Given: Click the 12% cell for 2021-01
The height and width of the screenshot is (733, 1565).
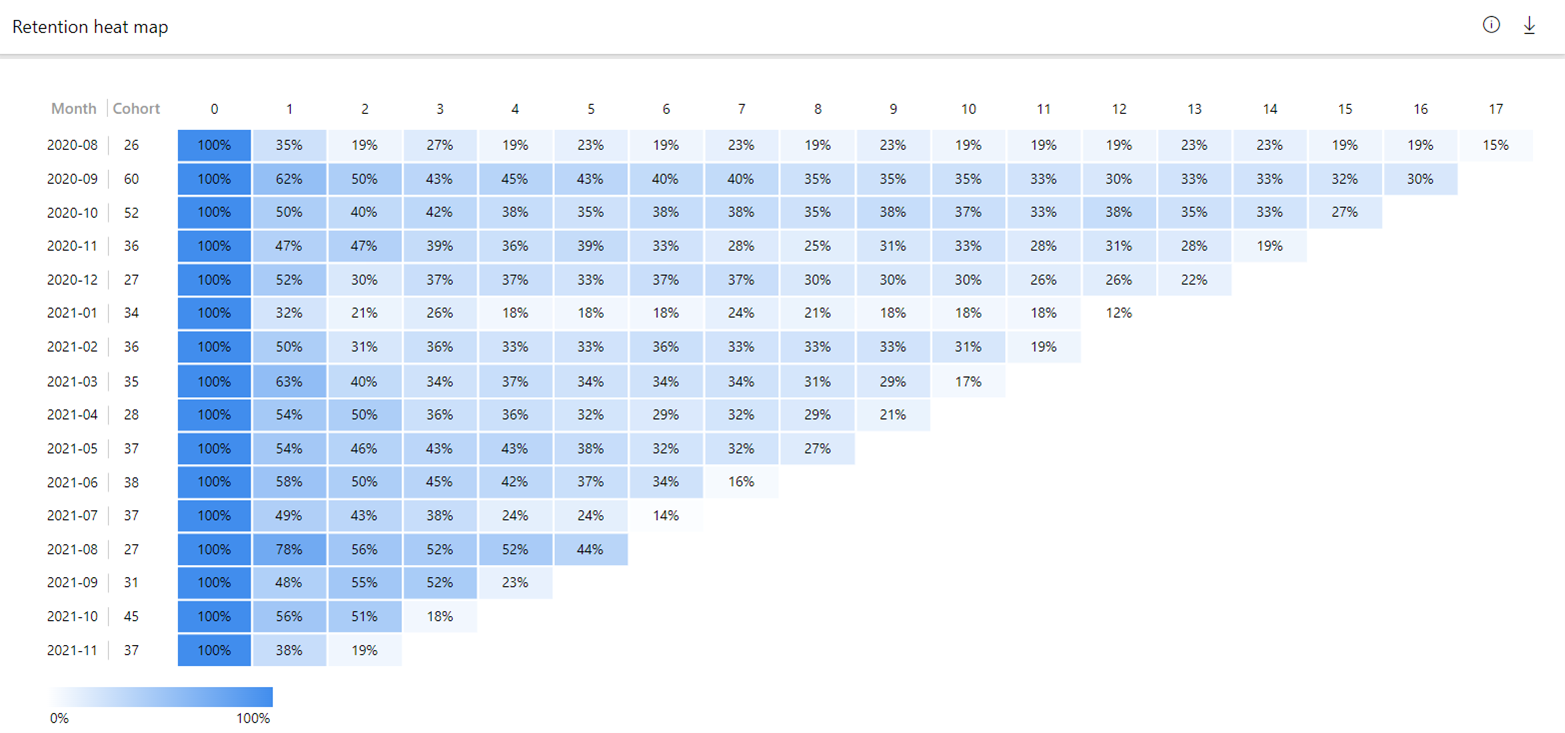Looking at the screenshot, I should pos(1119,313).
